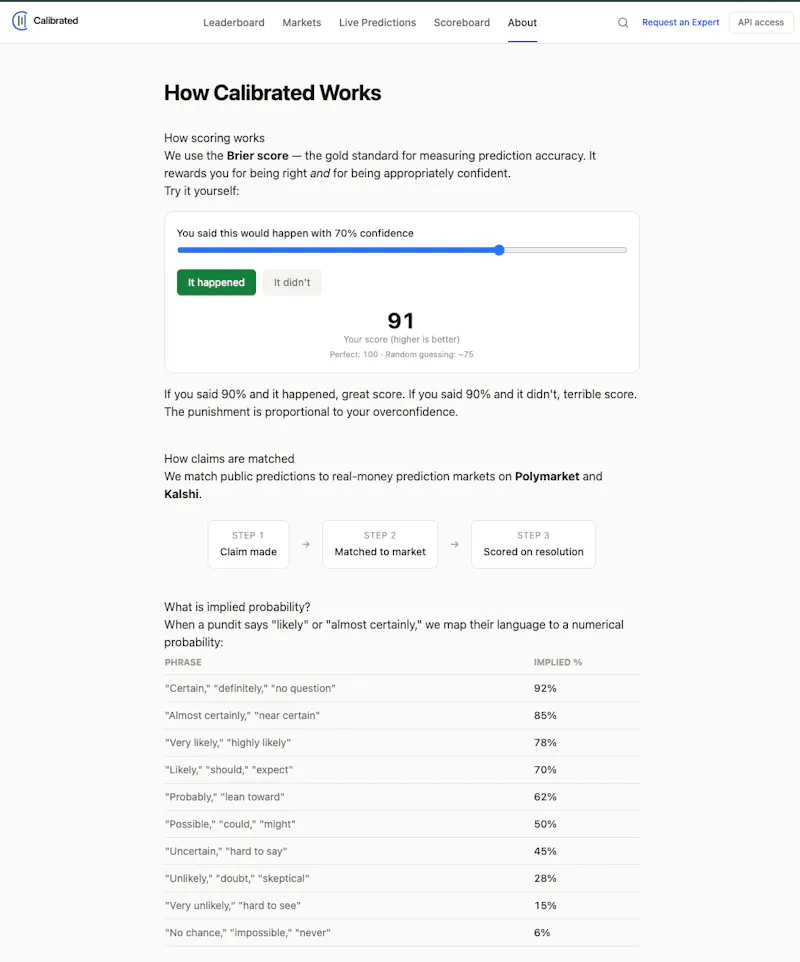Select the "It happened" outcome
Image resolution: width=800 pixels, height=962 pixels.
click(x=217, y=282)
